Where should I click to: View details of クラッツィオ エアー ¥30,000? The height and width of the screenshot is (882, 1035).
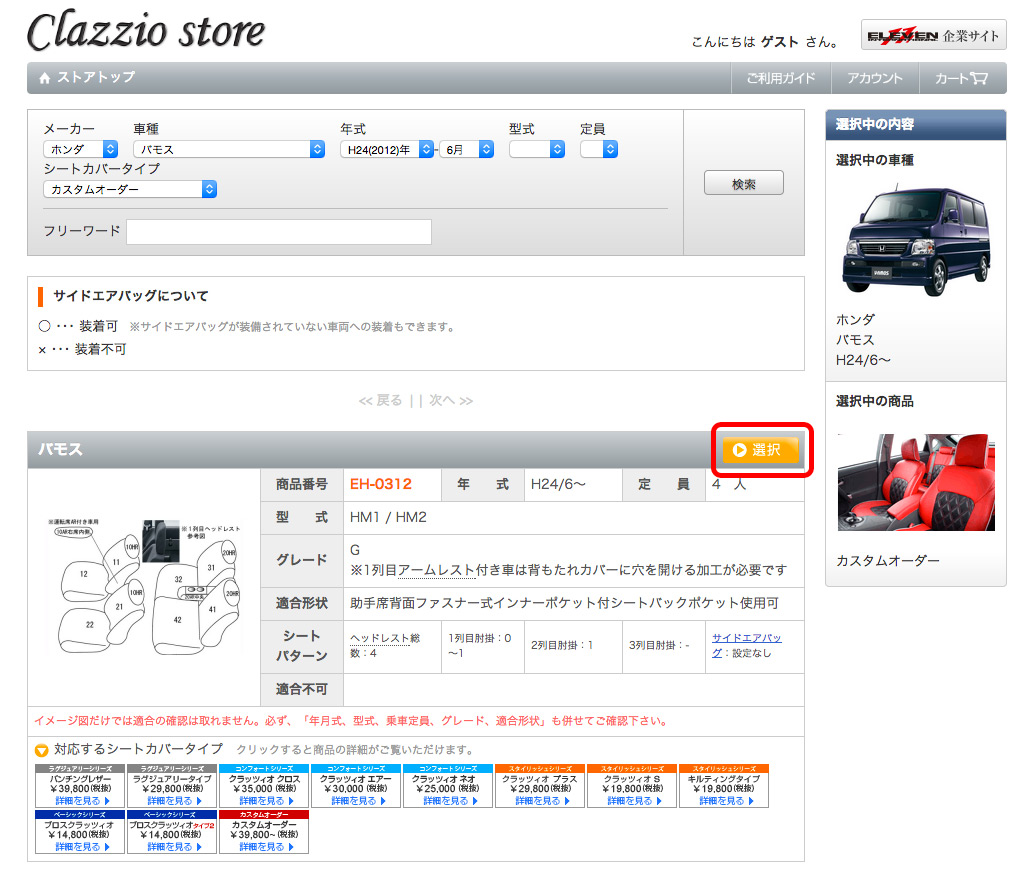[356, 786]
